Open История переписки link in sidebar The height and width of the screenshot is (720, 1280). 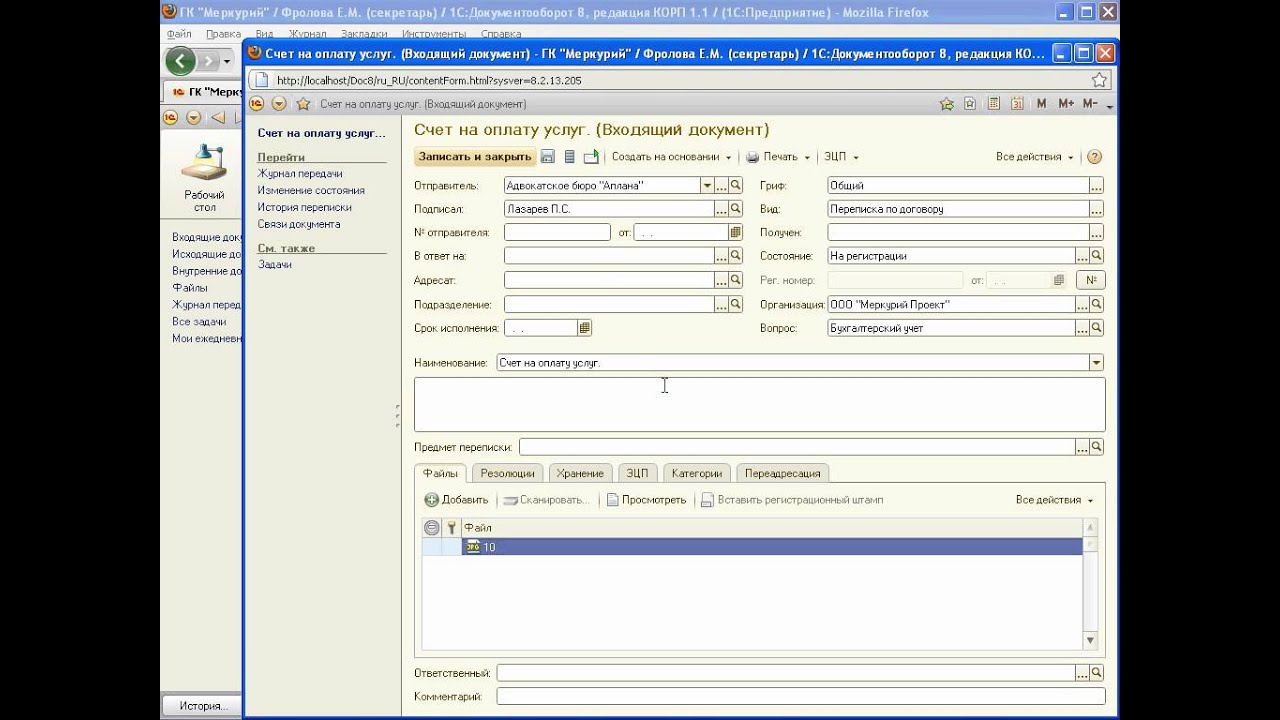[305, 207]
